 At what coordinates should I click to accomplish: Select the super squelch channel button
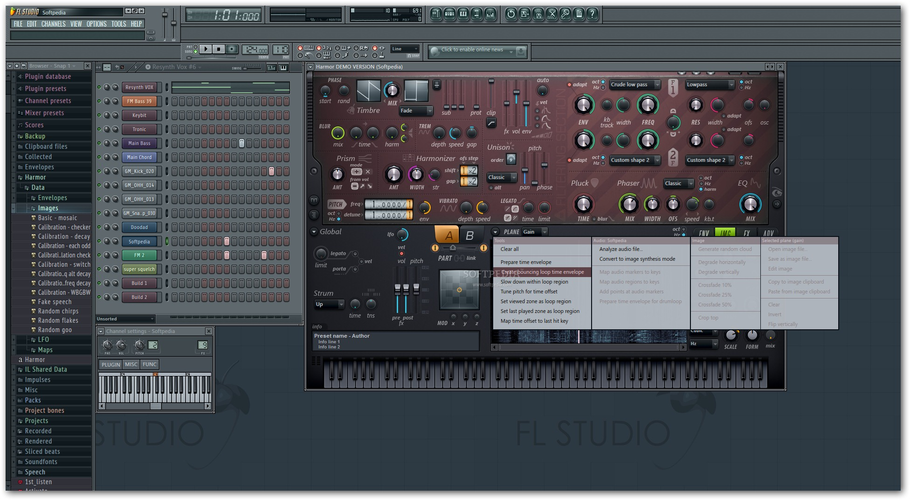pos(139,269)
